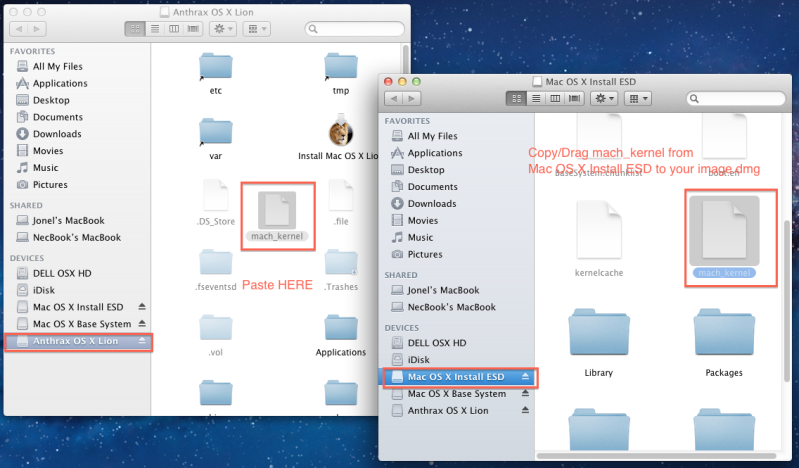
Task: Select Library folder in Install ESD window
Action: (599, 343)
